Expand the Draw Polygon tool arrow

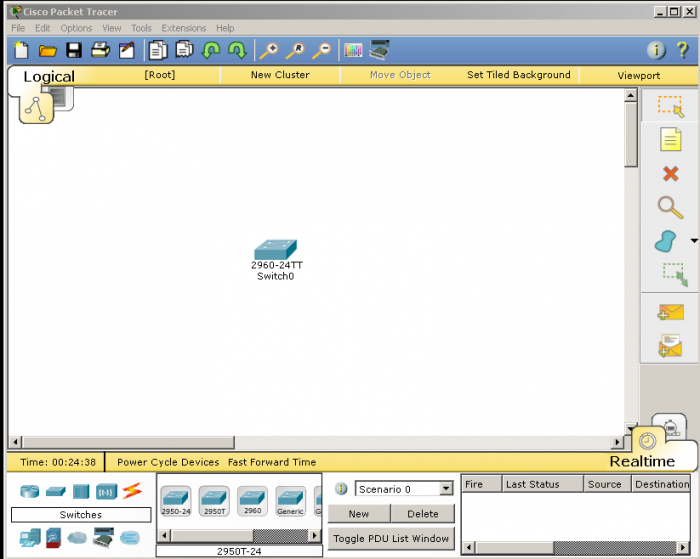point(694,241)
